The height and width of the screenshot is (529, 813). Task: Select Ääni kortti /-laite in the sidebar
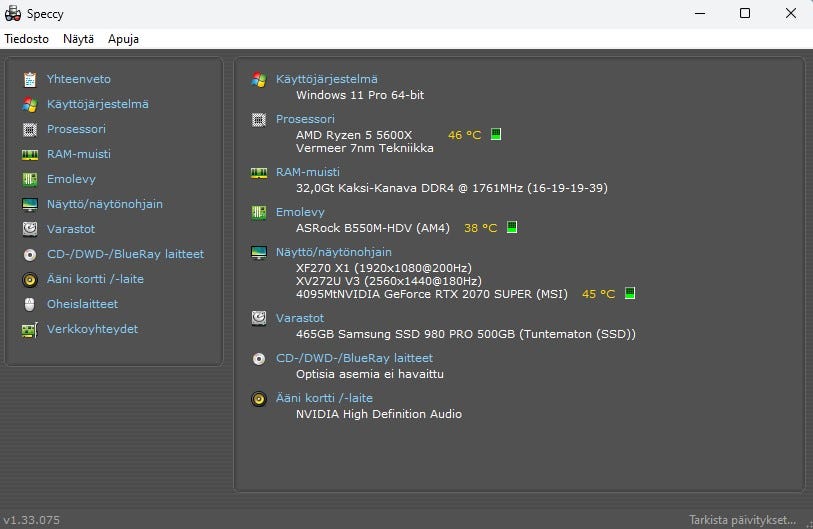(x=95, y=279)
